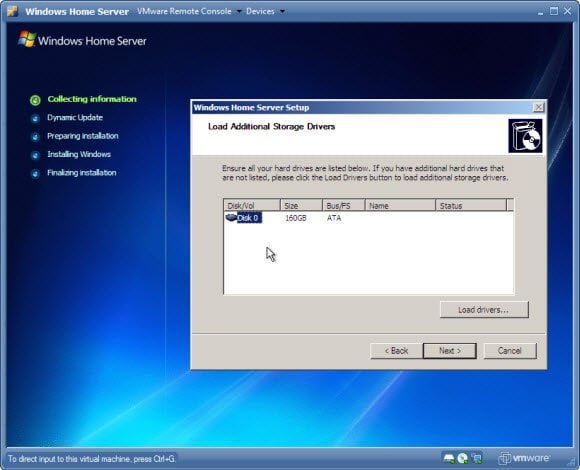The height and width of the screenshot is (470, 580).
Task: Click the ATA bus cell
Action: point(334,218)
